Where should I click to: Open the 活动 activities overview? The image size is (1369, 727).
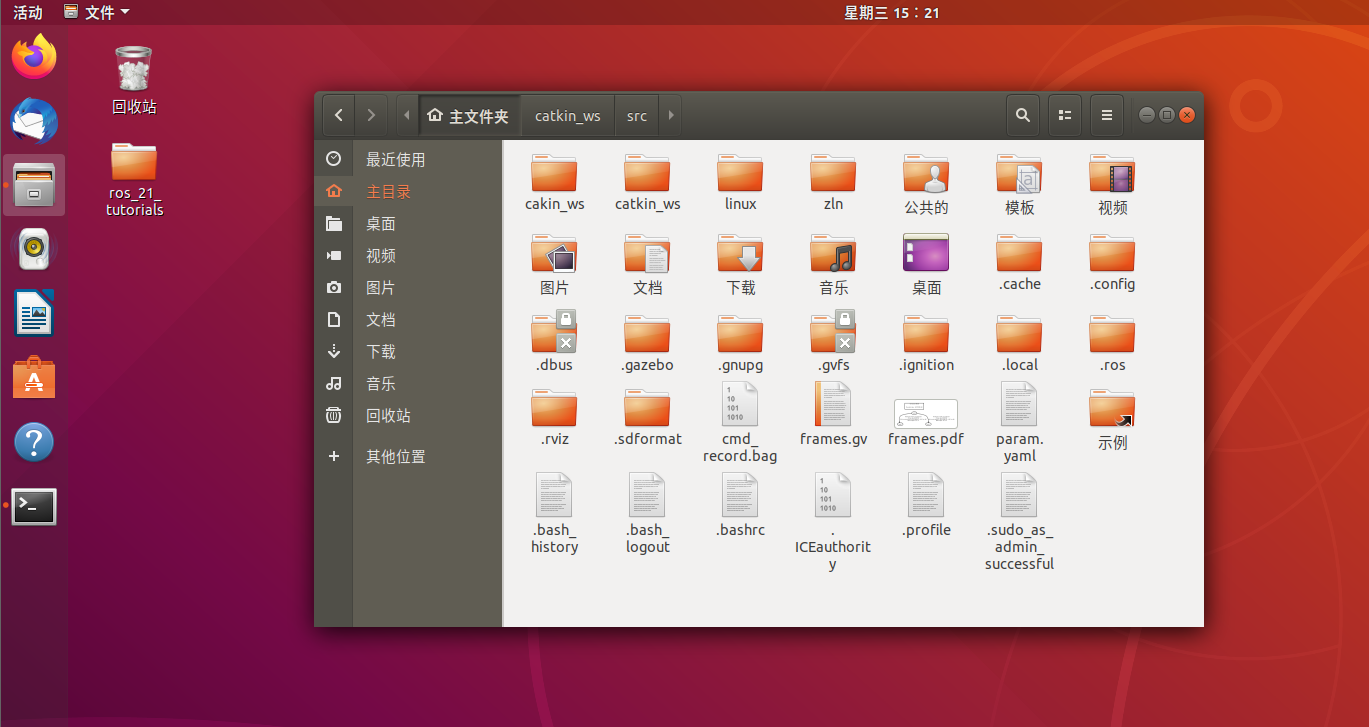pos(28,13)
